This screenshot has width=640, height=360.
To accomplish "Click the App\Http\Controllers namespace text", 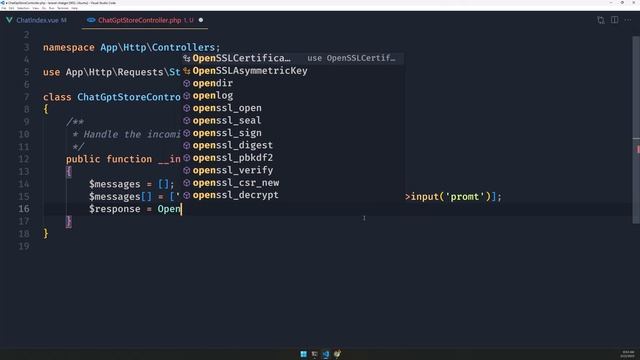I will tap(158, 47).
